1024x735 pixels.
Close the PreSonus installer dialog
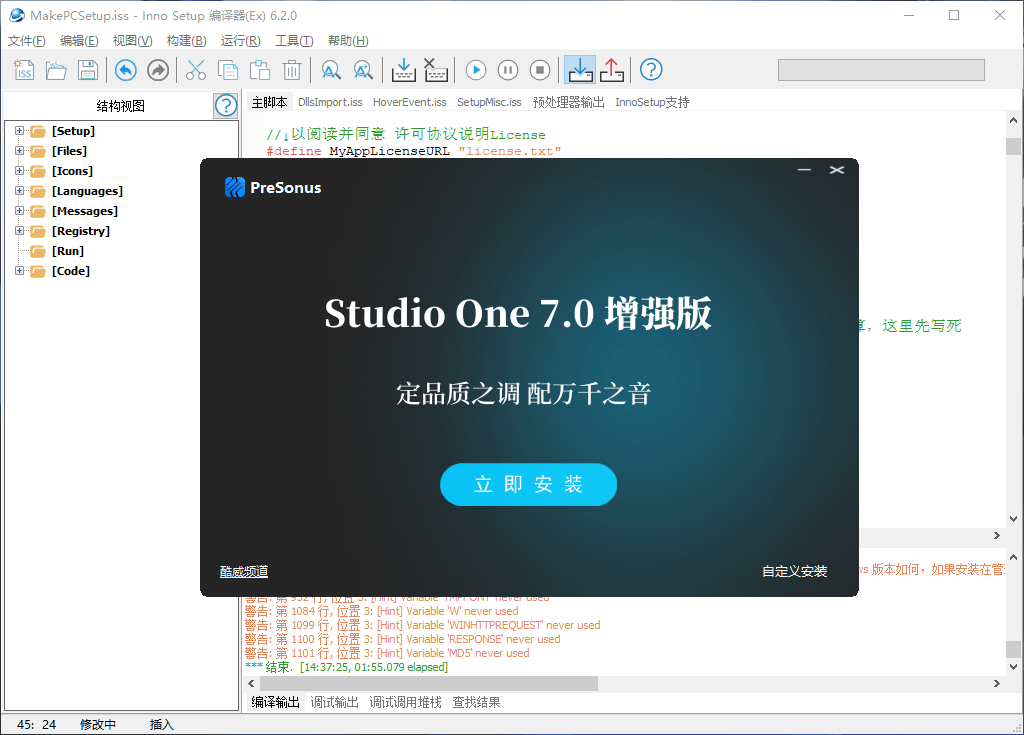(837, 170)
